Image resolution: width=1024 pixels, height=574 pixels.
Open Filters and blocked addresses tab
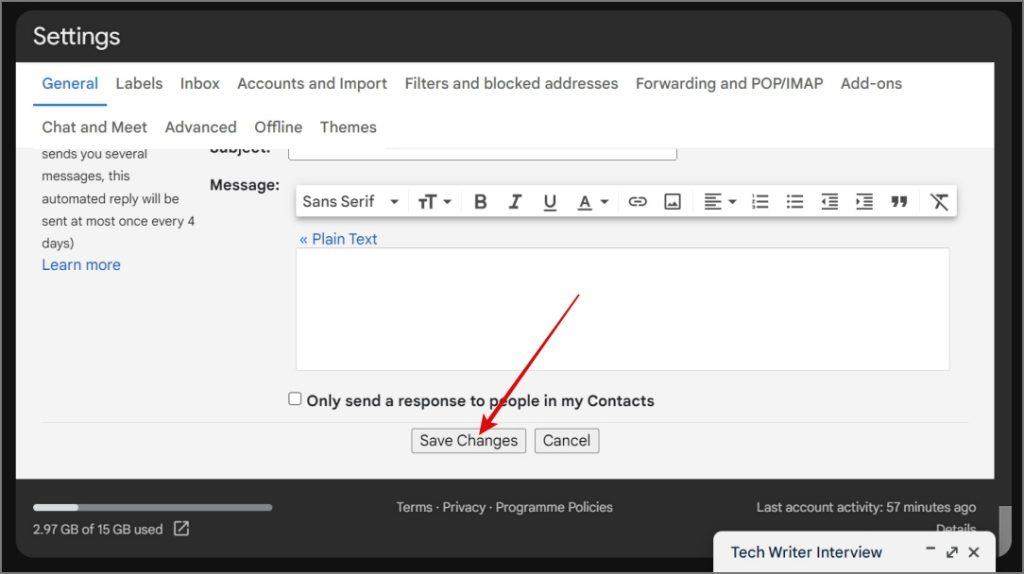click(x=511, y=84)
